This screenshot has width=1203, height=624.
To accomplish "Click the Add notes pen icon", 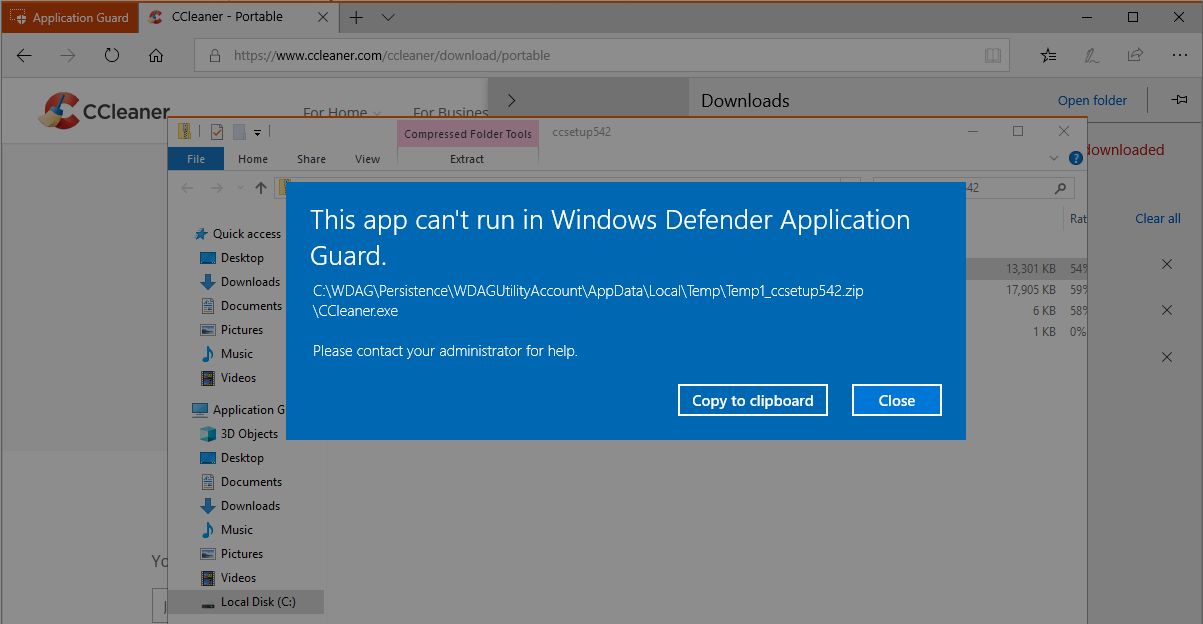I will pyautogui.click(x=1092, y=56).
